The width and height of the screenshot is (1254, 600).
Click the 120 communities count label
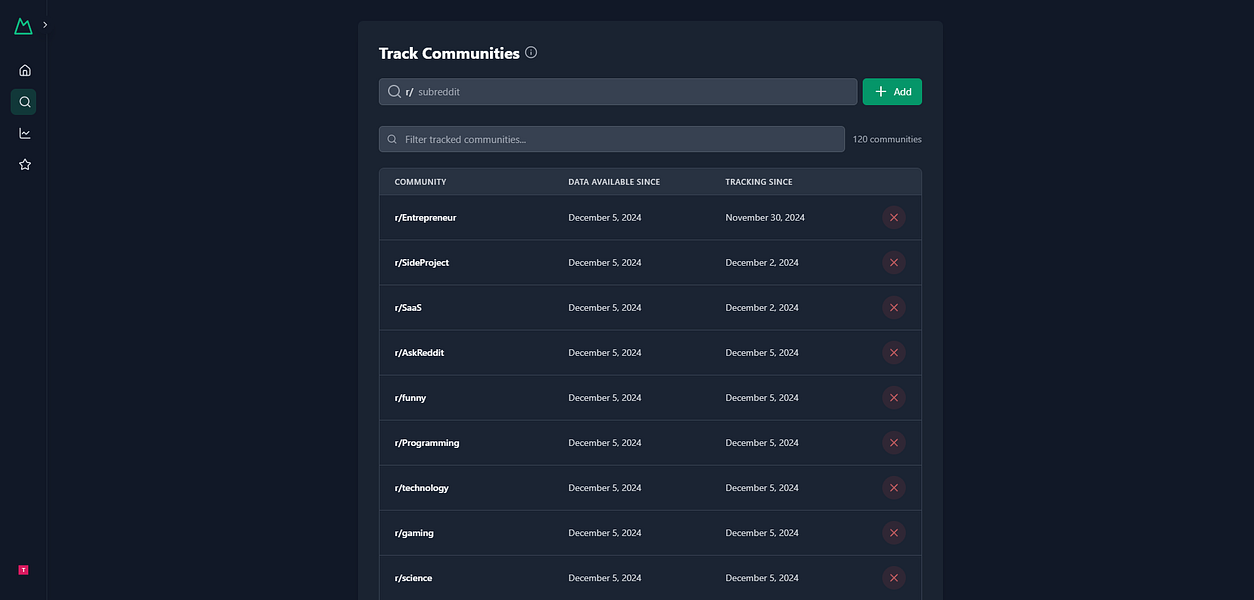pos(887,139)
